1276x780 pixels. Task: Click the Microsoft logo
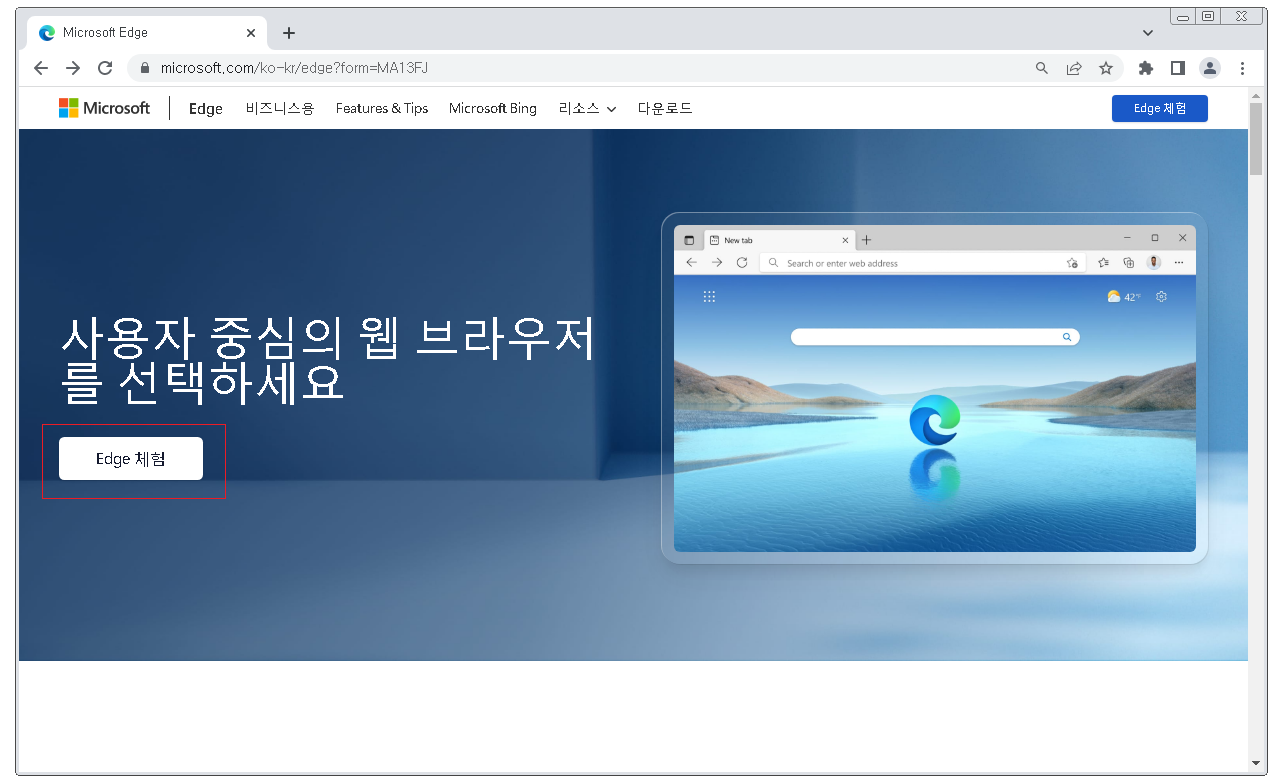[x=104, y=108]
